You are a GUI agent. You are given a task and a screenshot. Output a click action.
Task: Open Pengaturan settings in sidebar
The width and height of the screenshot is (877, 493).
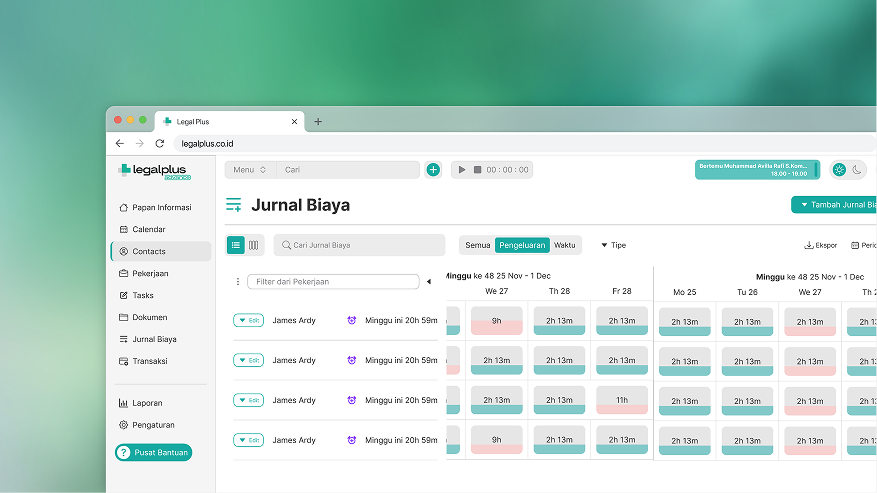153,425
